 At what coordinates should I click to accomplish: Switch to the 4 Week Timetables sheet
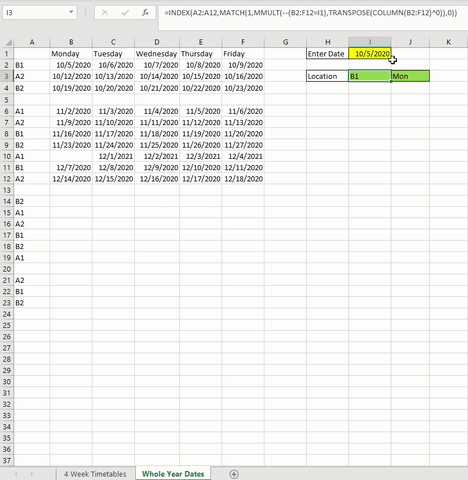tap(95, 474)
